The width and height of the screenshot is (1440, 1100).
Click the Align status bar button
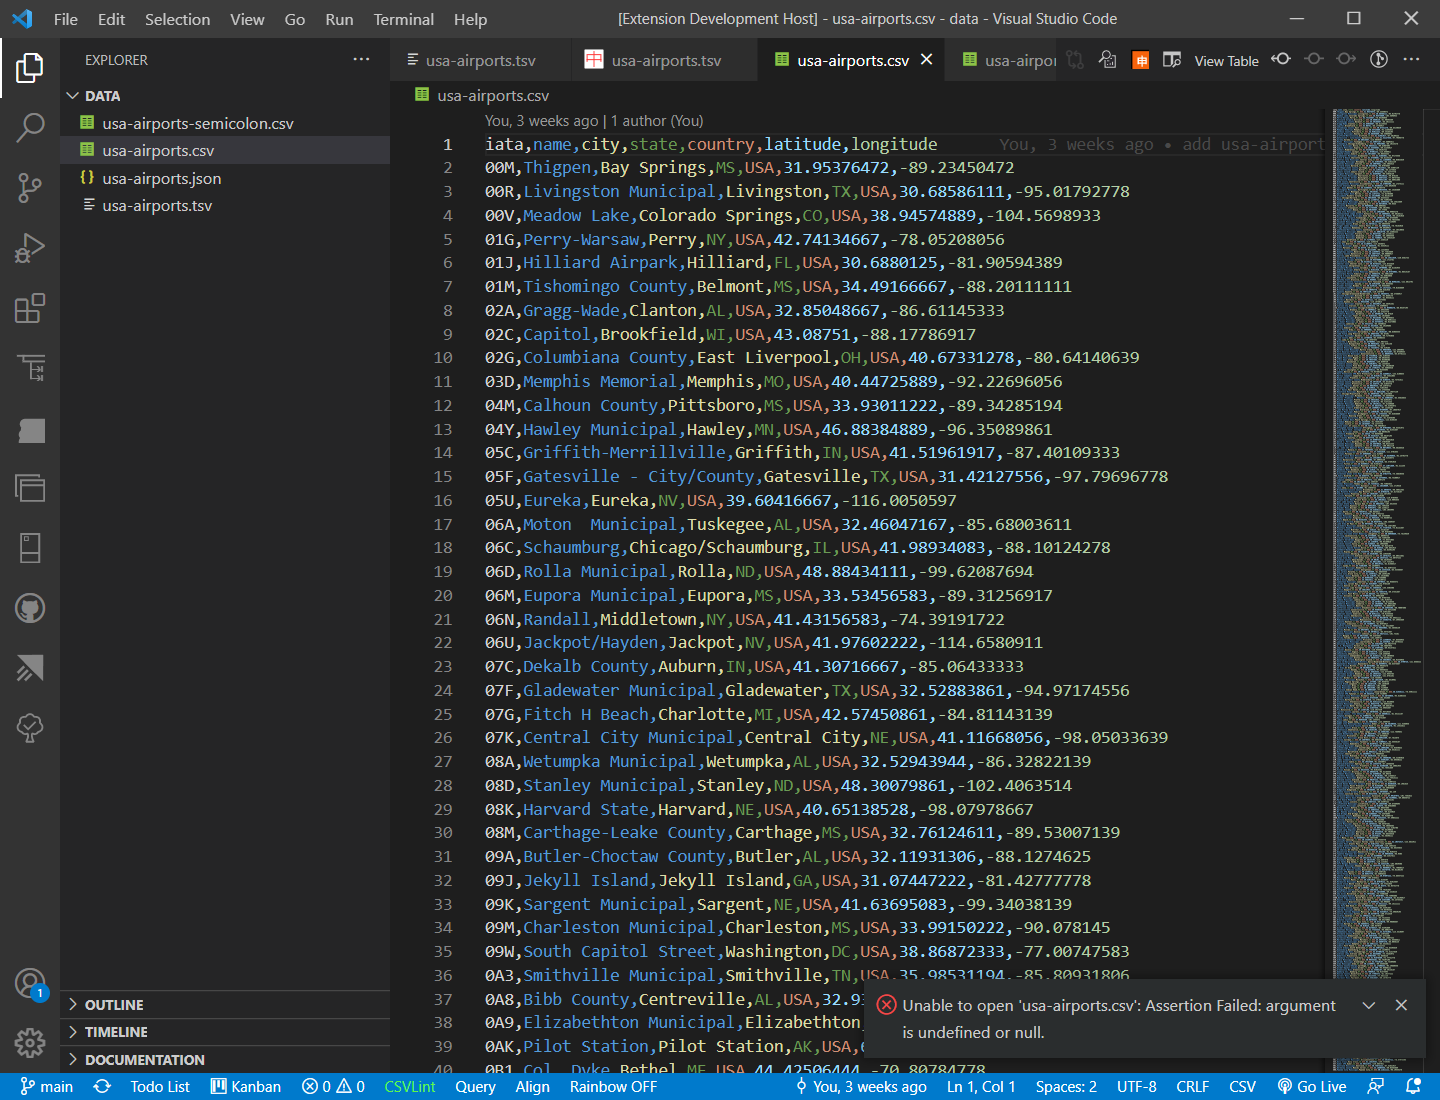pos(533,1086)
